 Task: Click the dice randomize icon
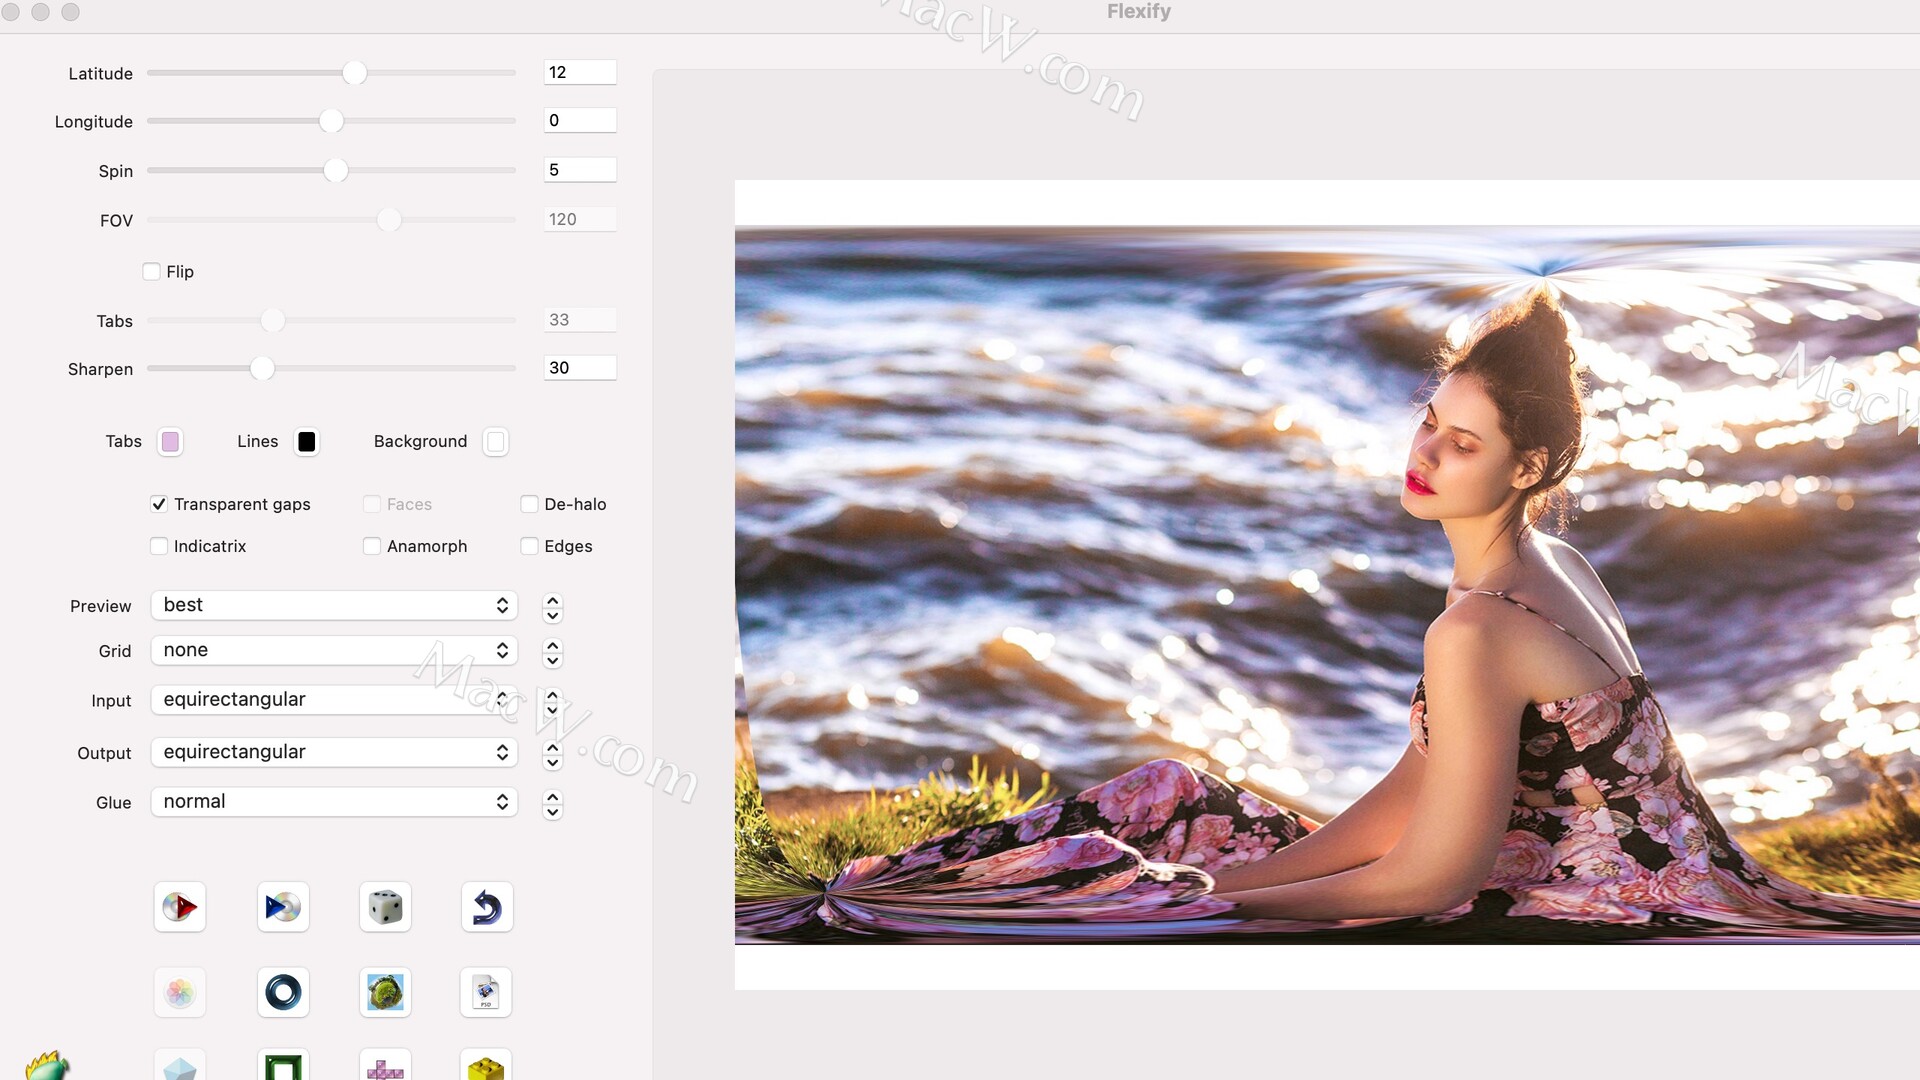(x=385, y=907)
